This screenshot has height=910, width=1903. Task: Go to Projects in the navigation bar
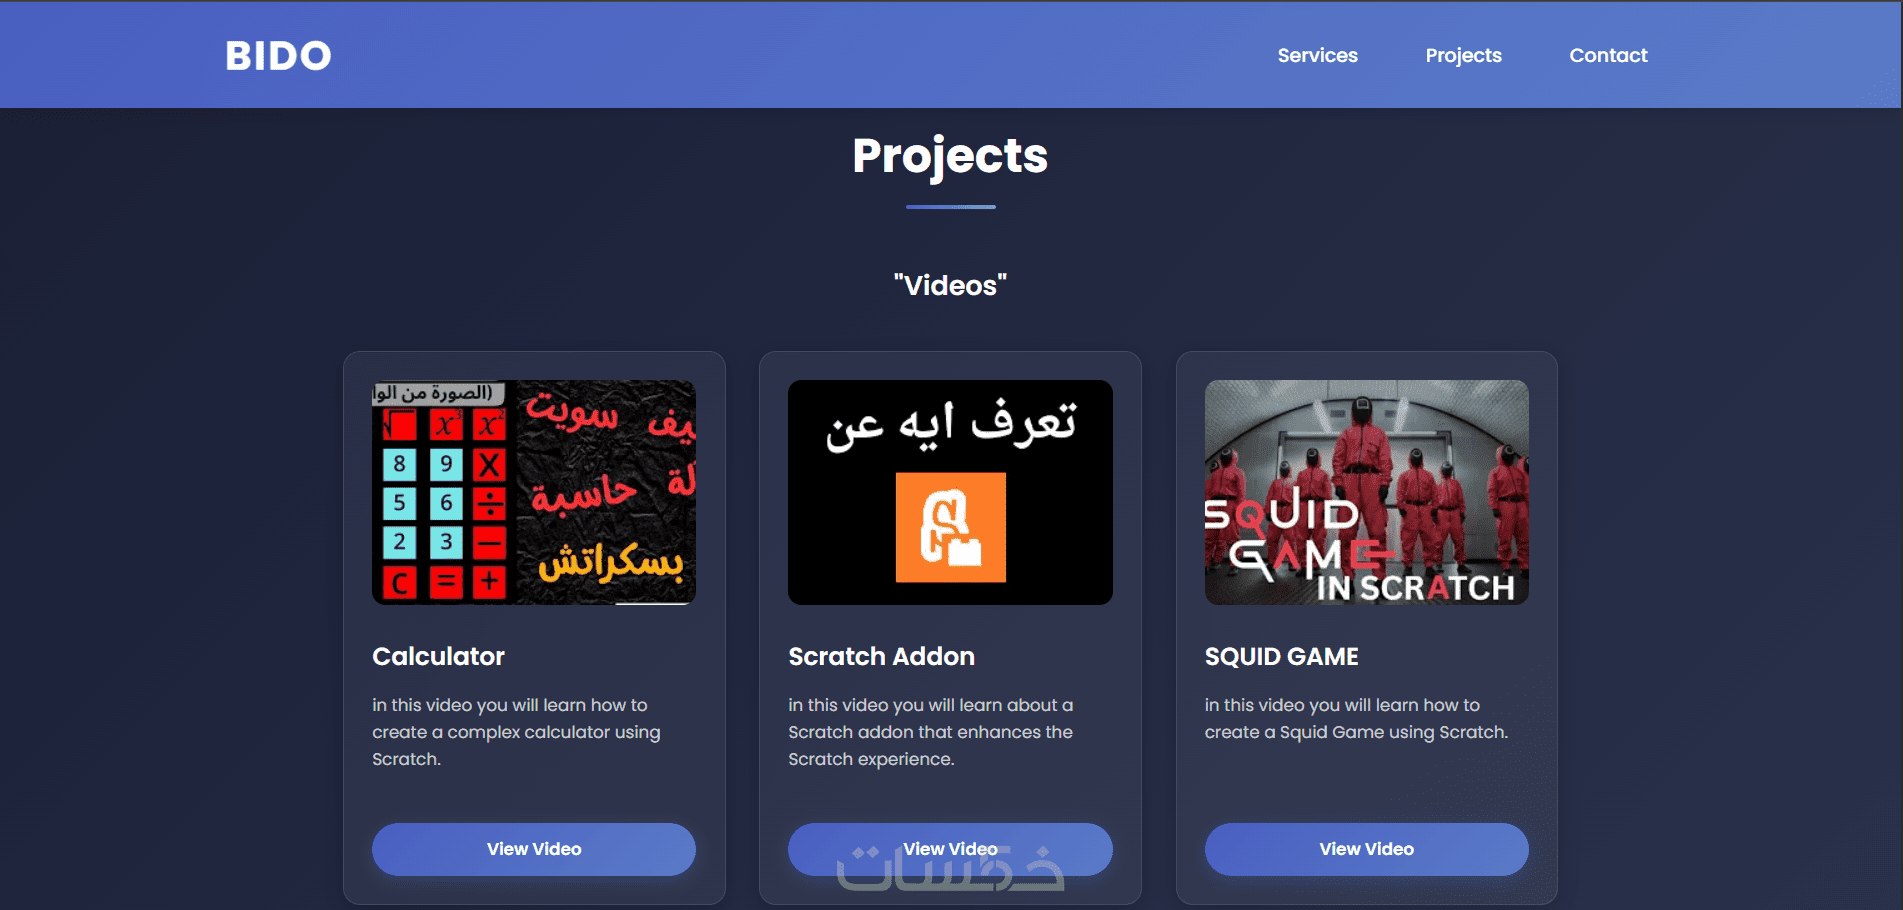pos(1463,56)
